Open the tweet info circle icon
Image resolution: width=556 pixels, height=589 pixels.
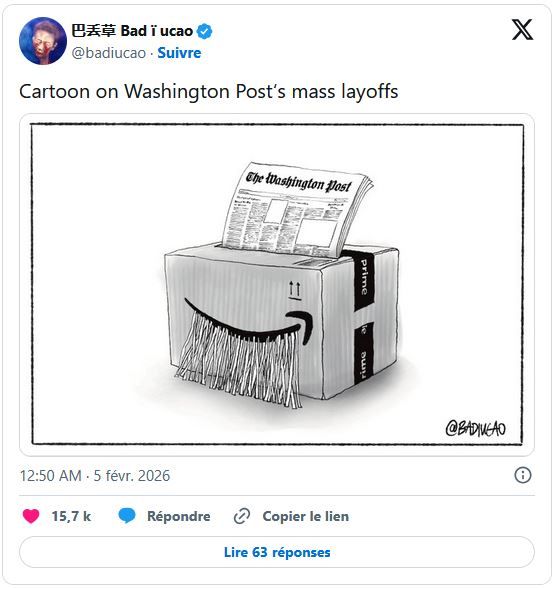[523, 475]
